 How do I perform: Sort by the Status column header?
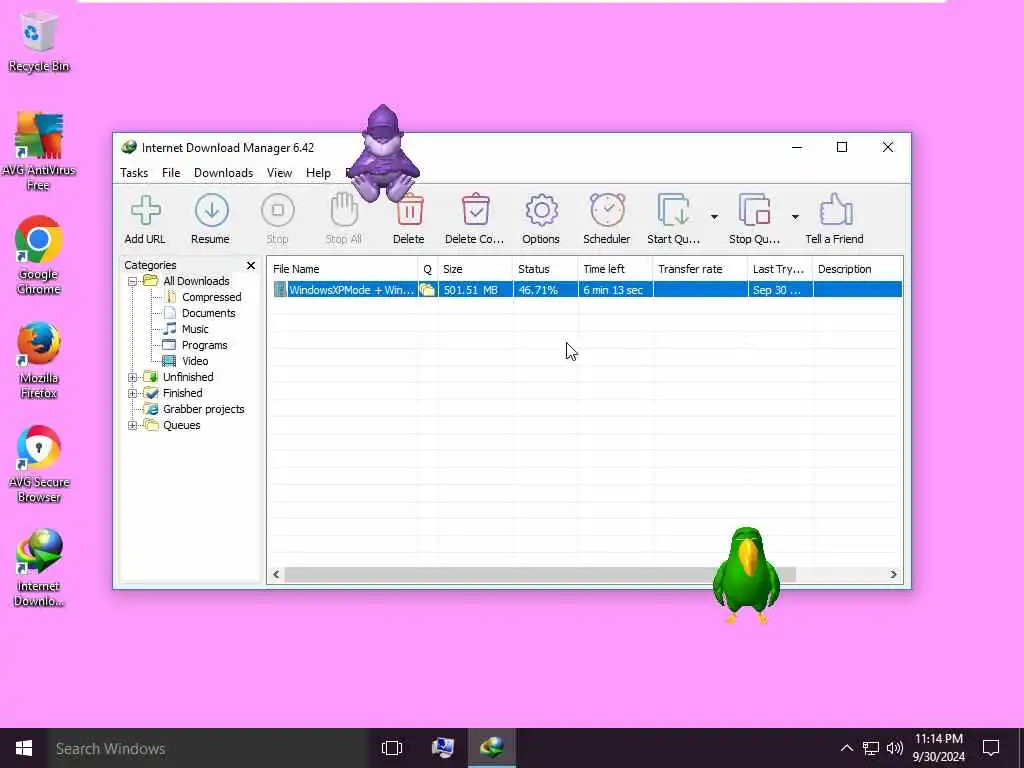tap(545, 269)
